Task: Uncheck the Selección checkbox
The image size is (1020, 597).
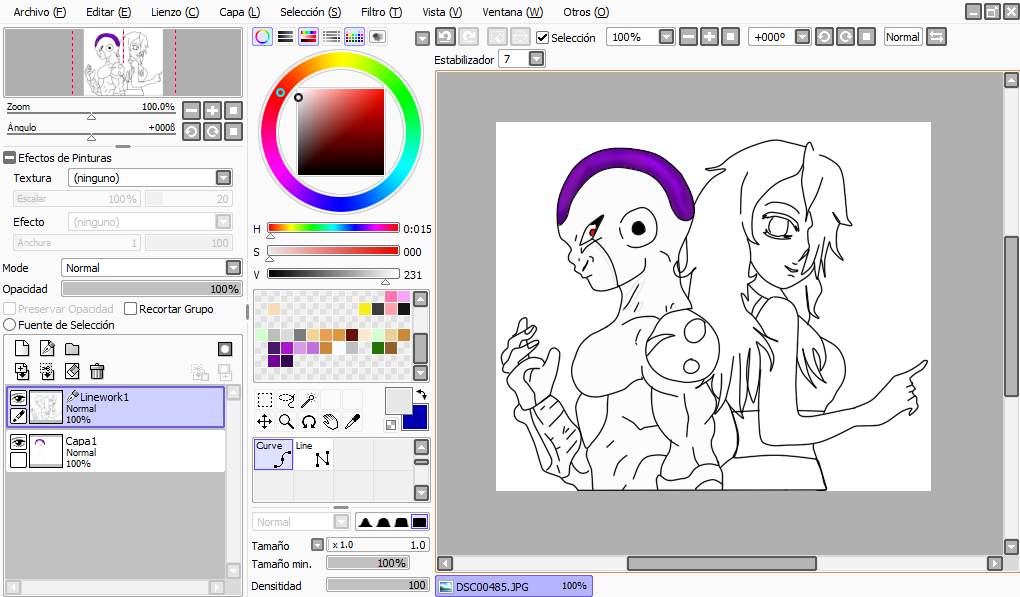Action: click(543, 38)
